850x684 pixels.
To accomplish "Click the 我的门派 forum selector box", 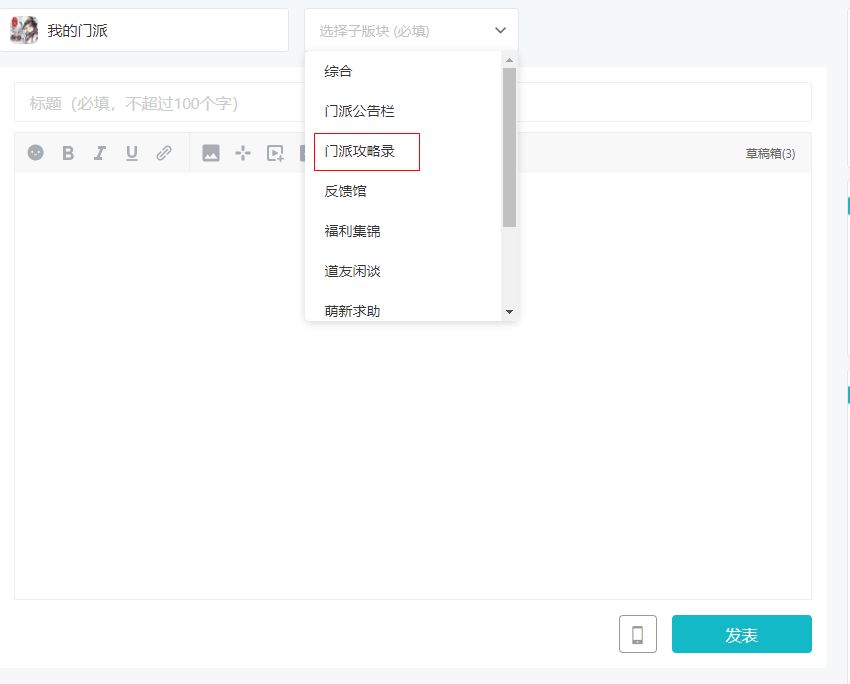I will (144, 30).
